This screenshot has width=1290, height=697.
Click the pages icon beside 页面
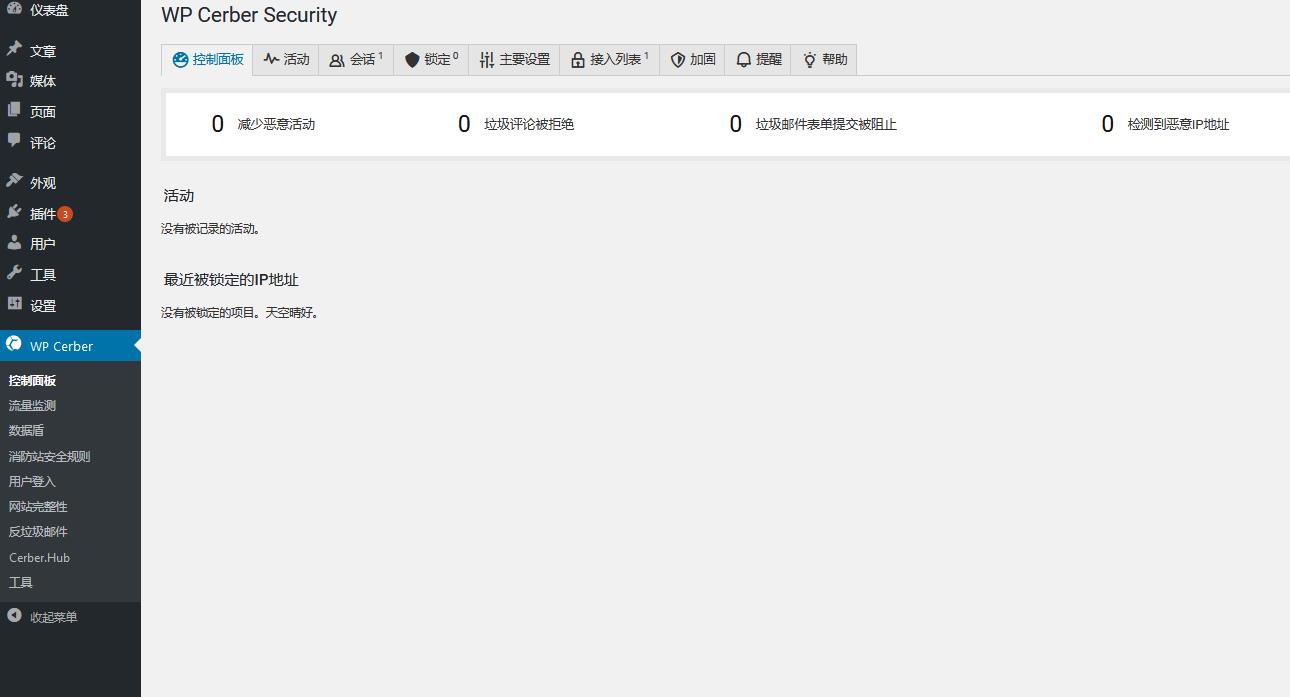pos(14,110)
